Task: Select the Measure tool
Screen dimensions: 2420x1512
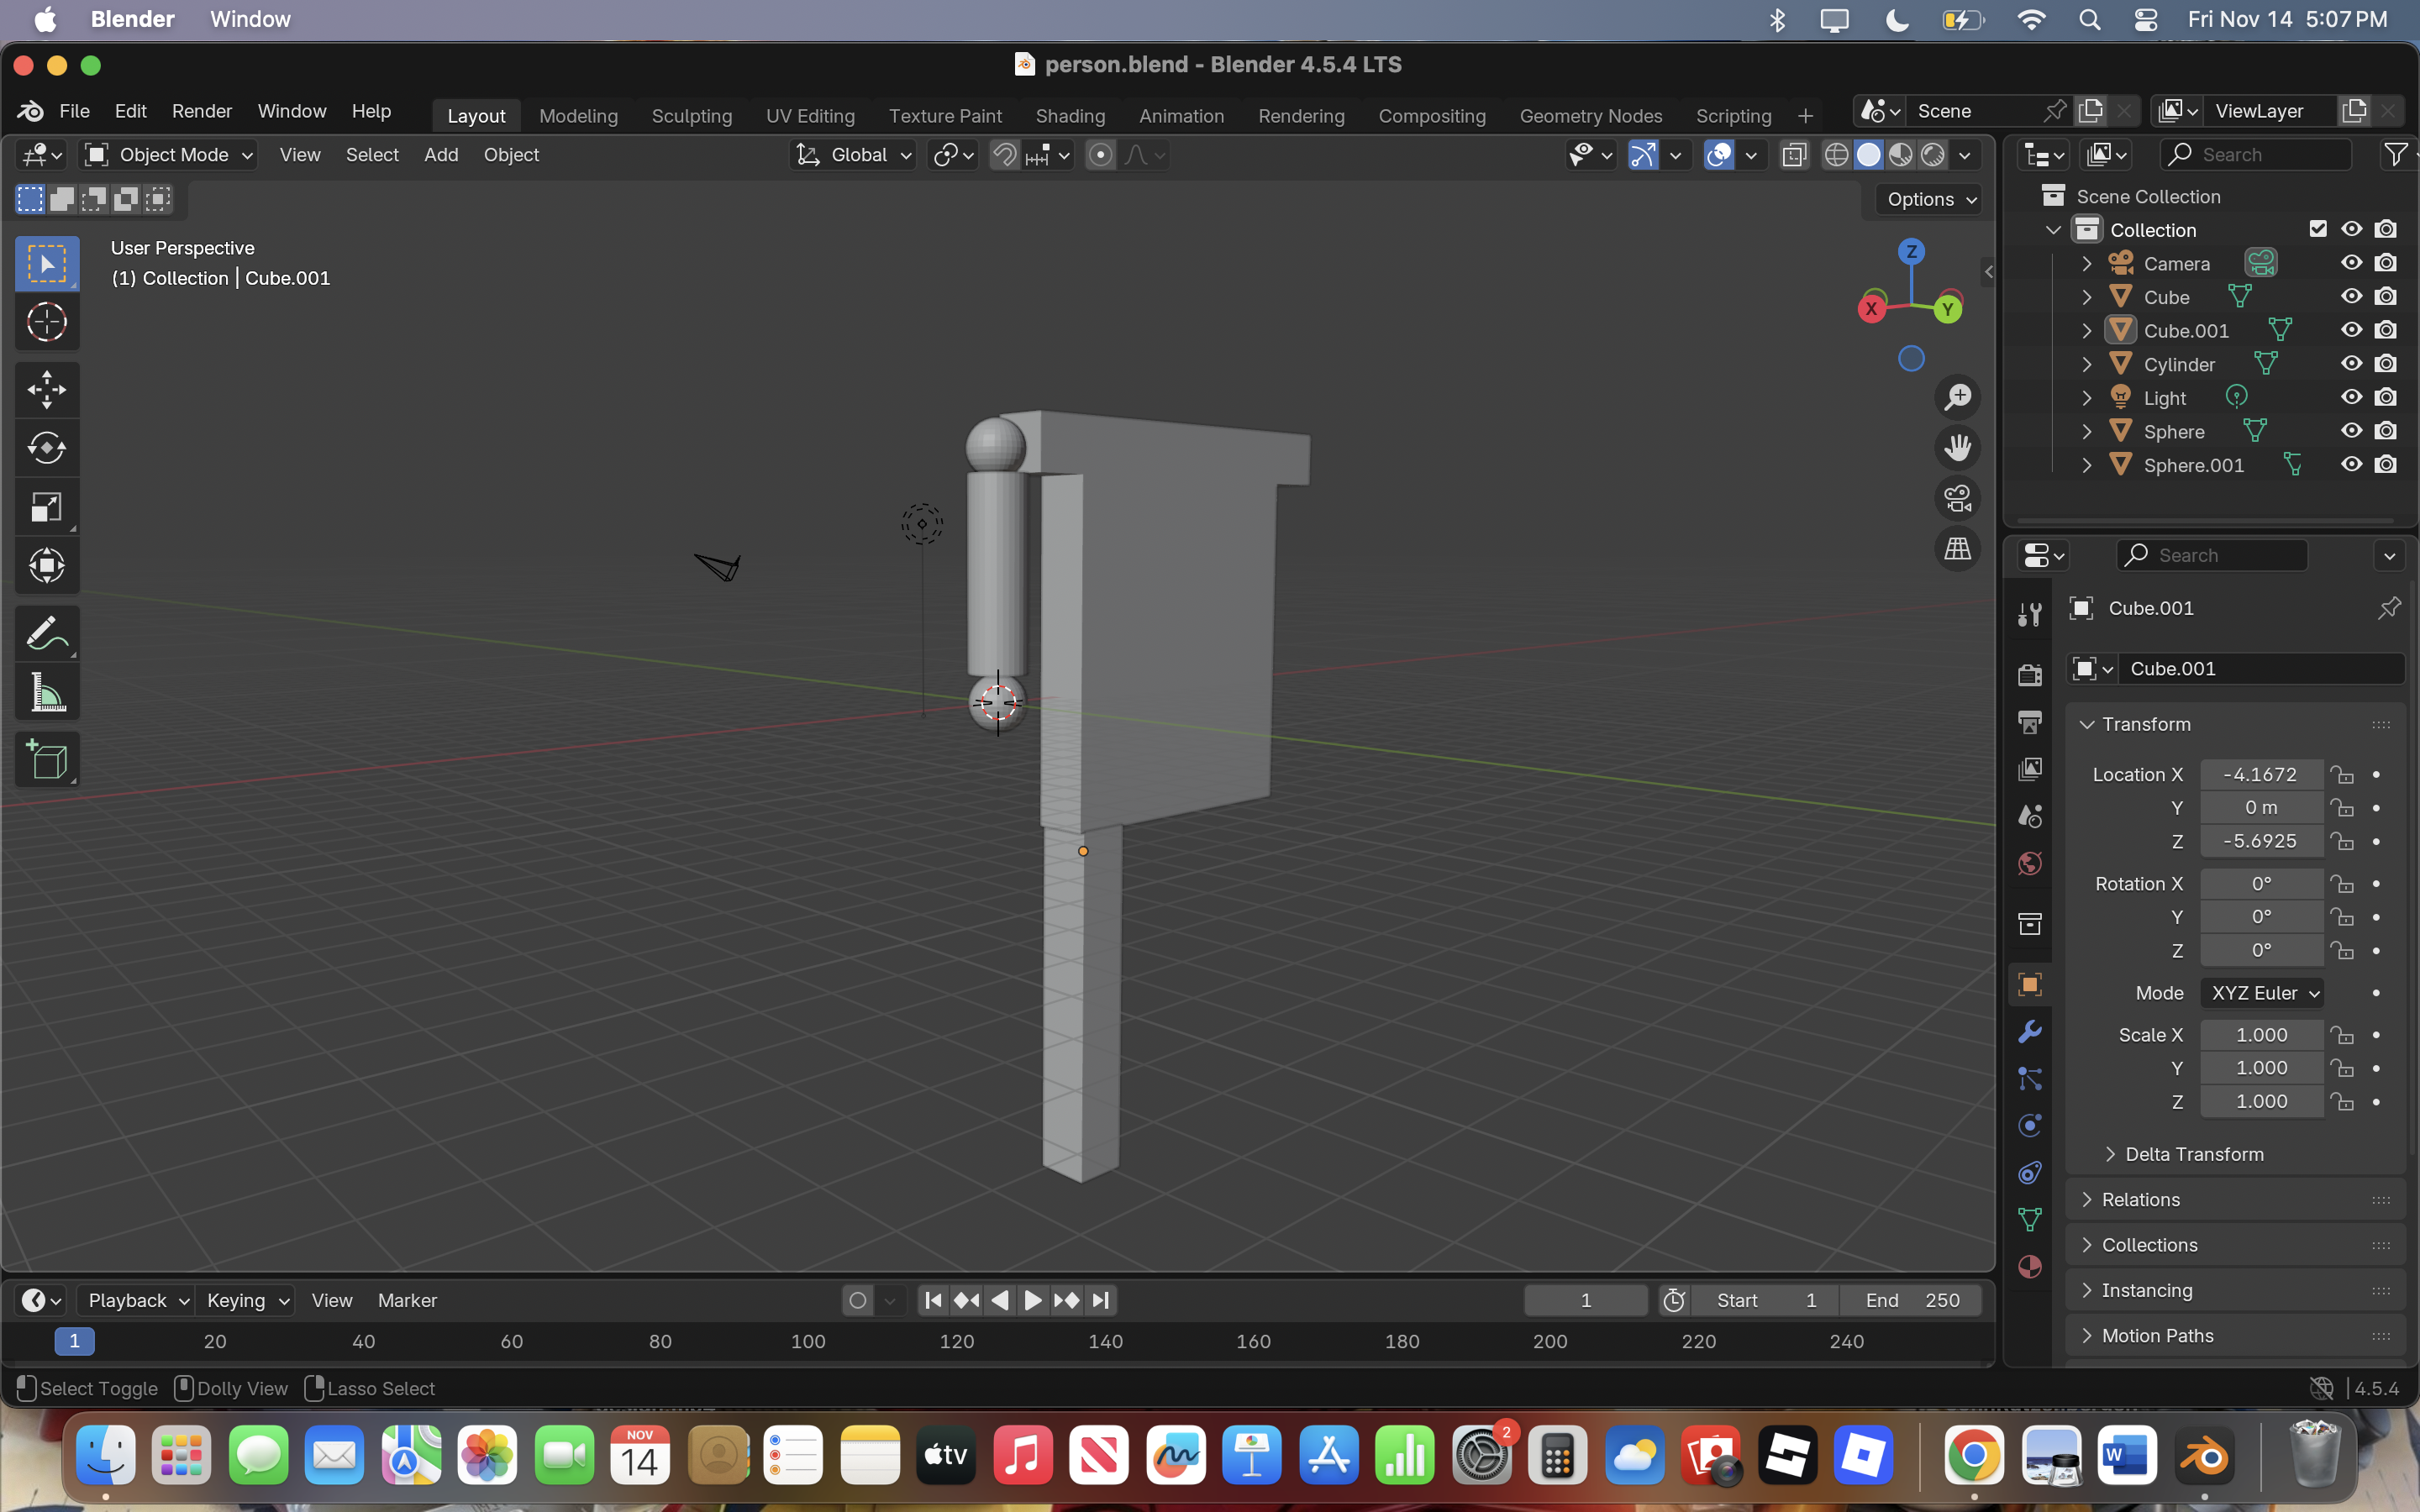Action: (x=46, y=692)
